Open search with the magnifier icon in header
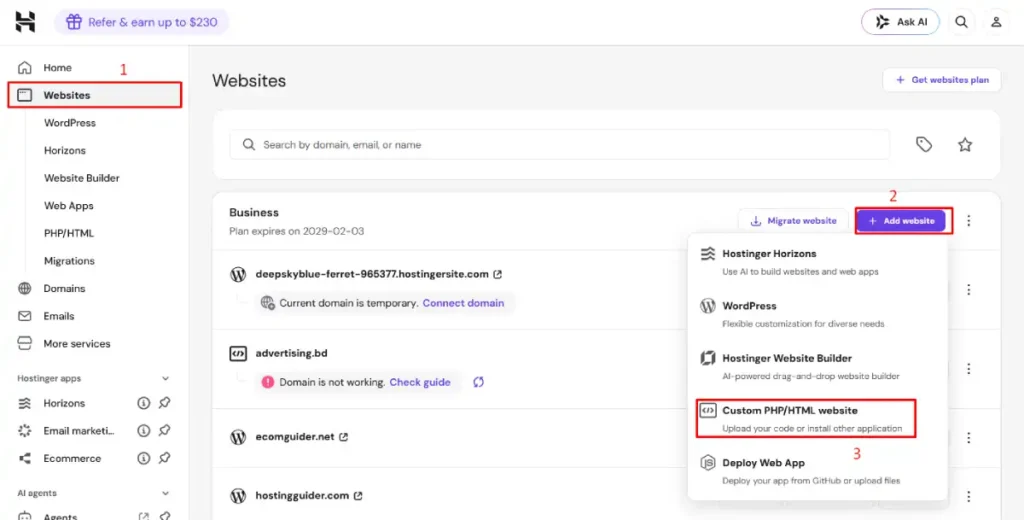The image size is (1024, 520). [961, 22]
